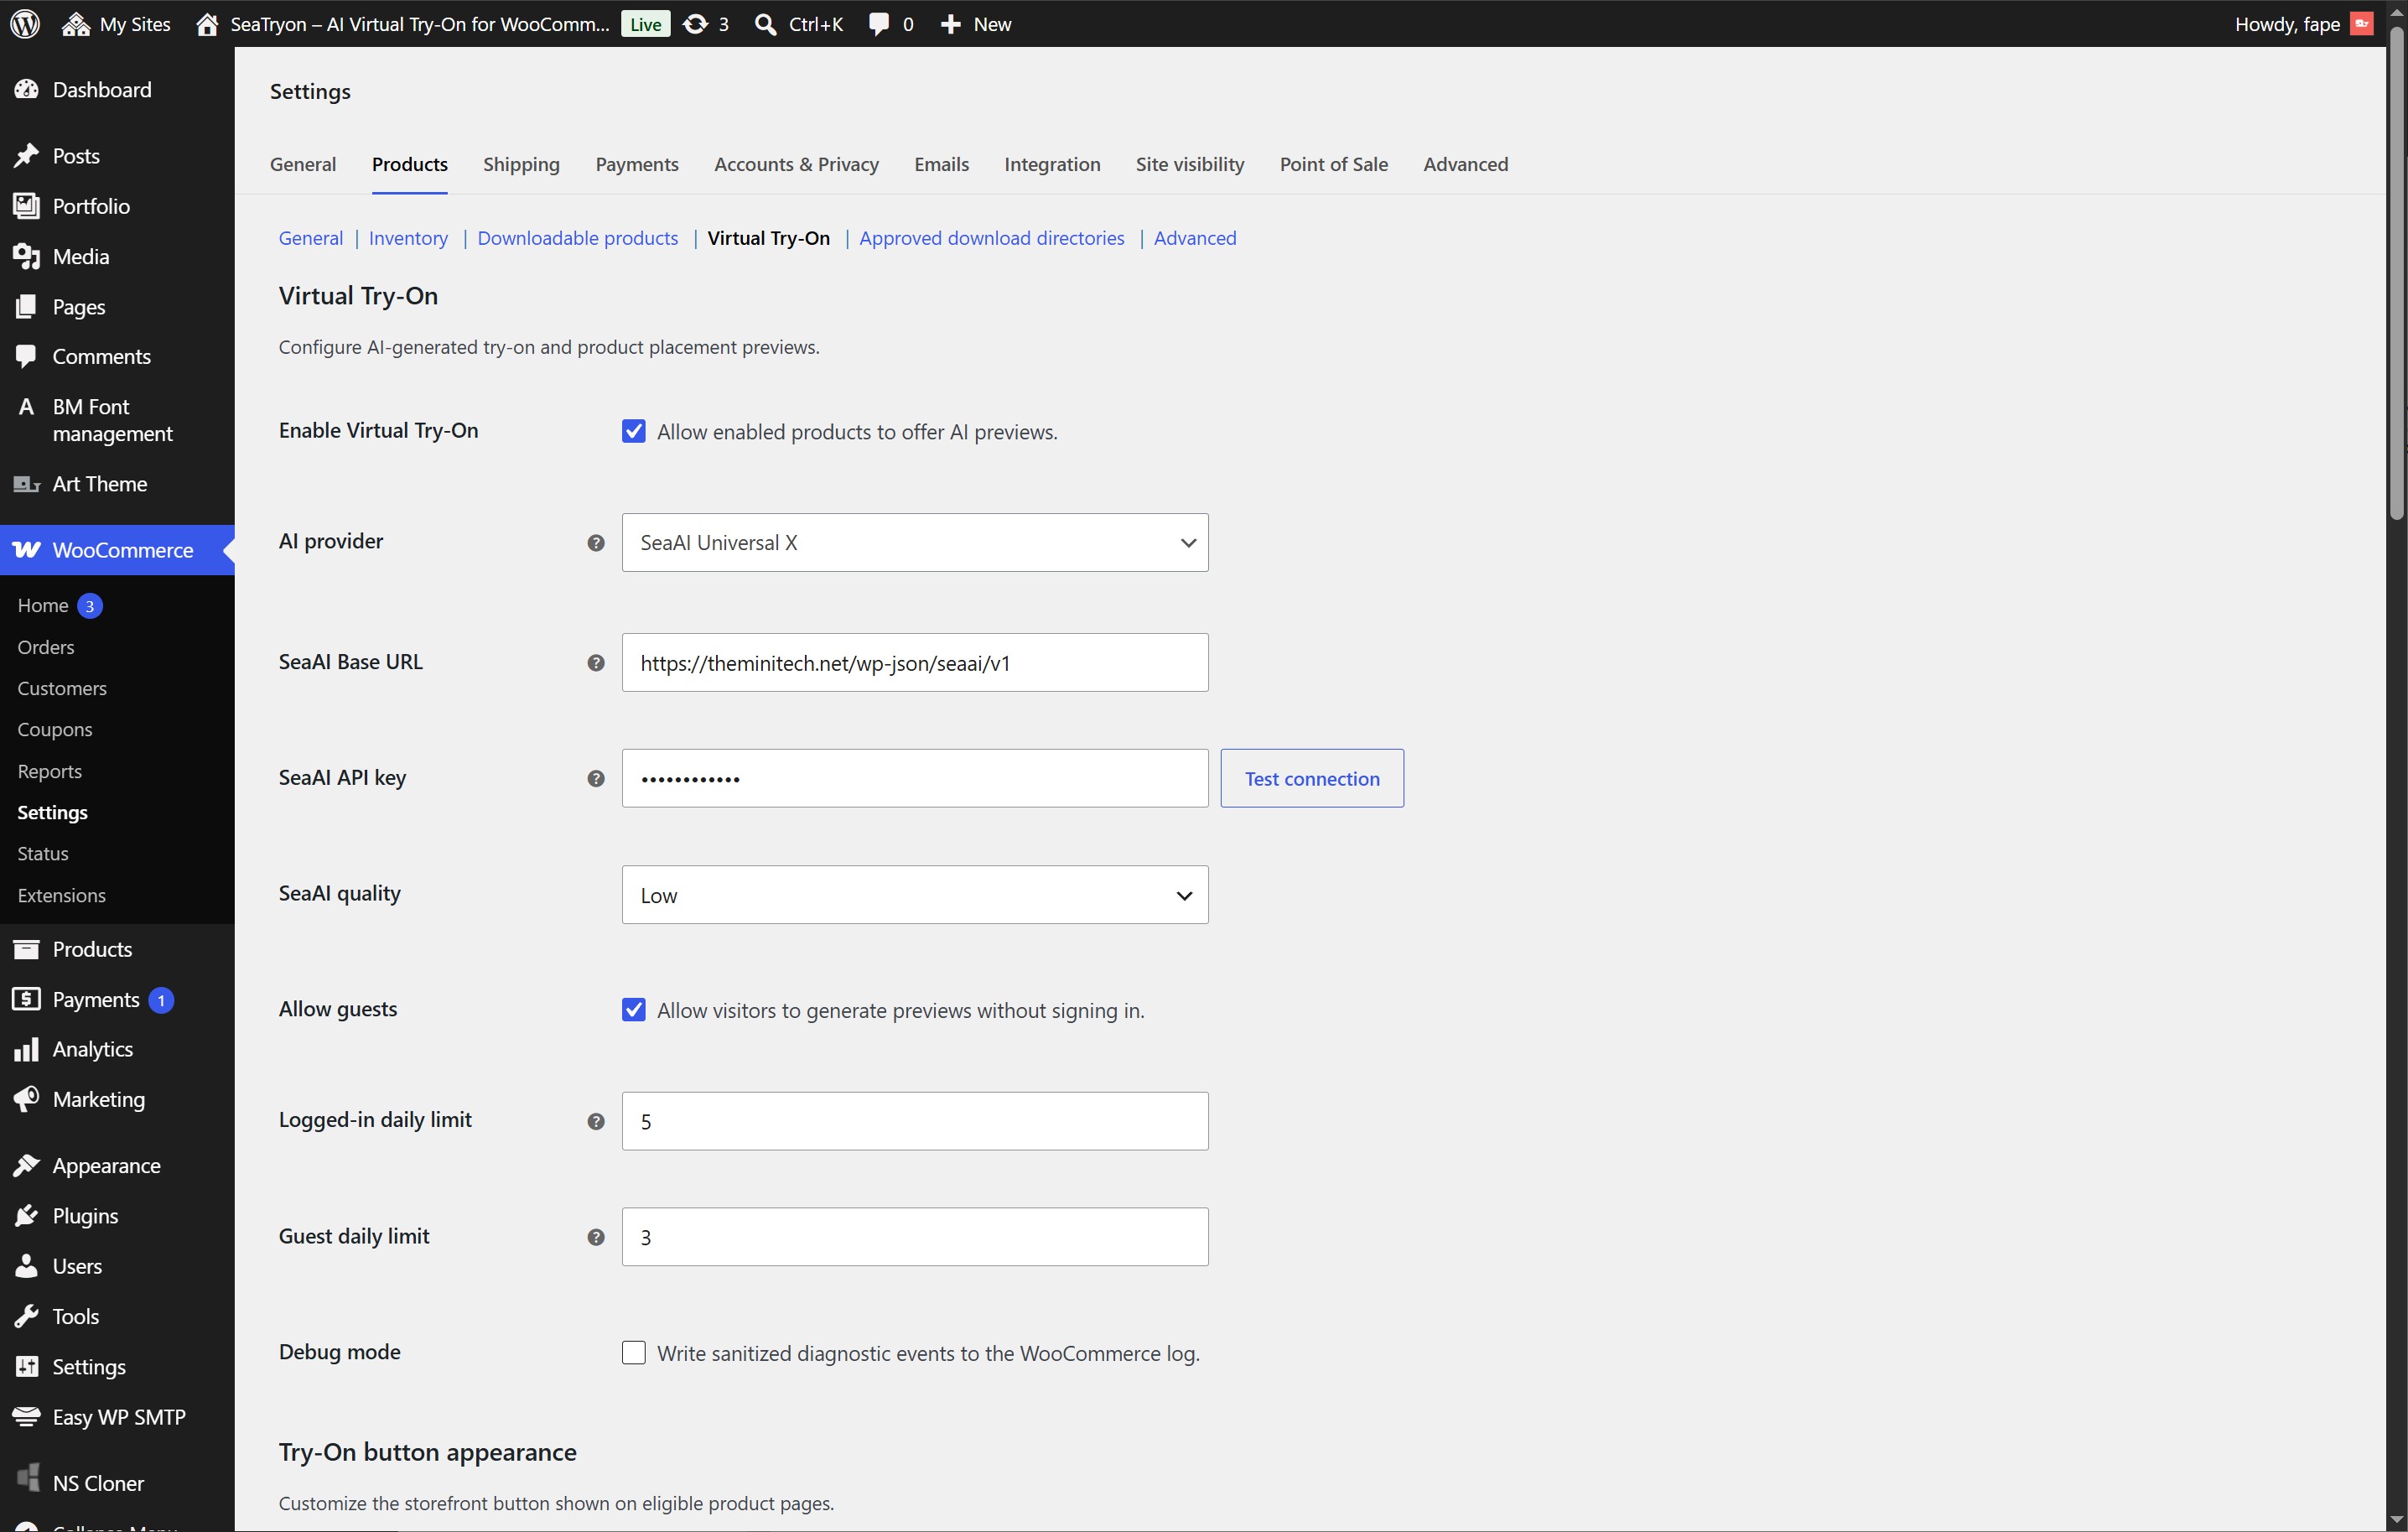
Task: Open the Inventory subsection link
Action: (408, 238)
